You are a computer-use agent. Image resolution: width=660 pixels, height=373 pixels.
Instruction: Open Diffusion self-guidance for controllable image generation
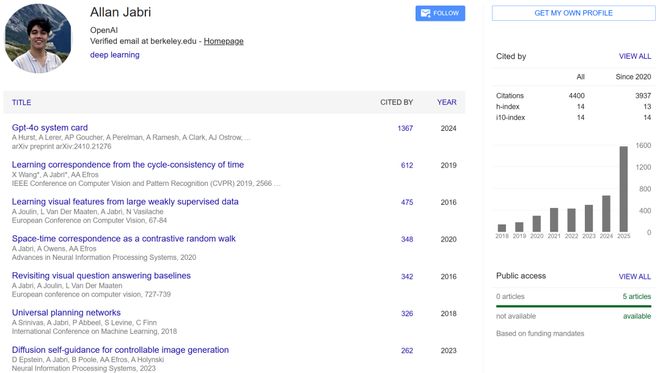coord(120,350)
